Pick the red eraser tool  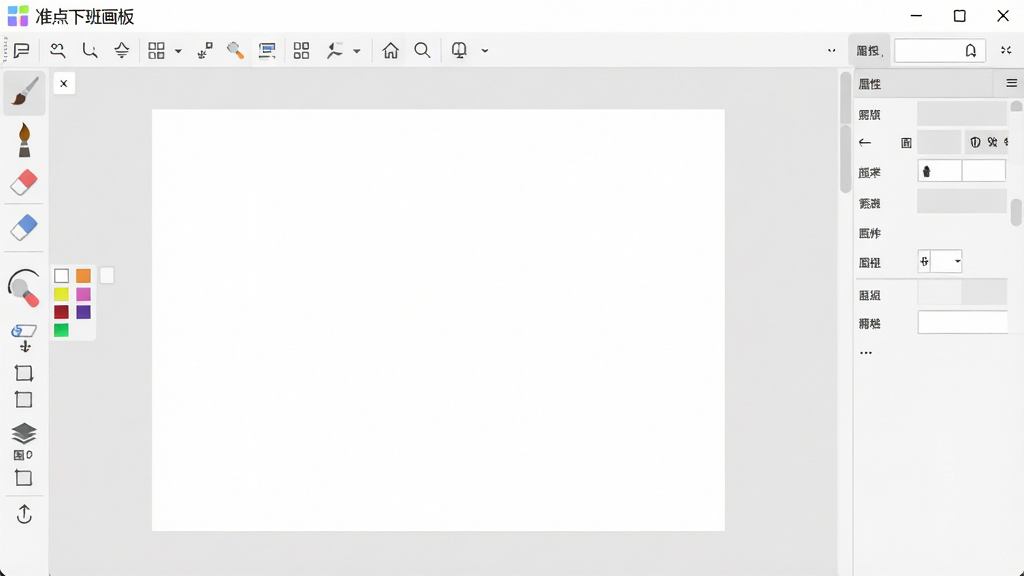pos(24,183)
